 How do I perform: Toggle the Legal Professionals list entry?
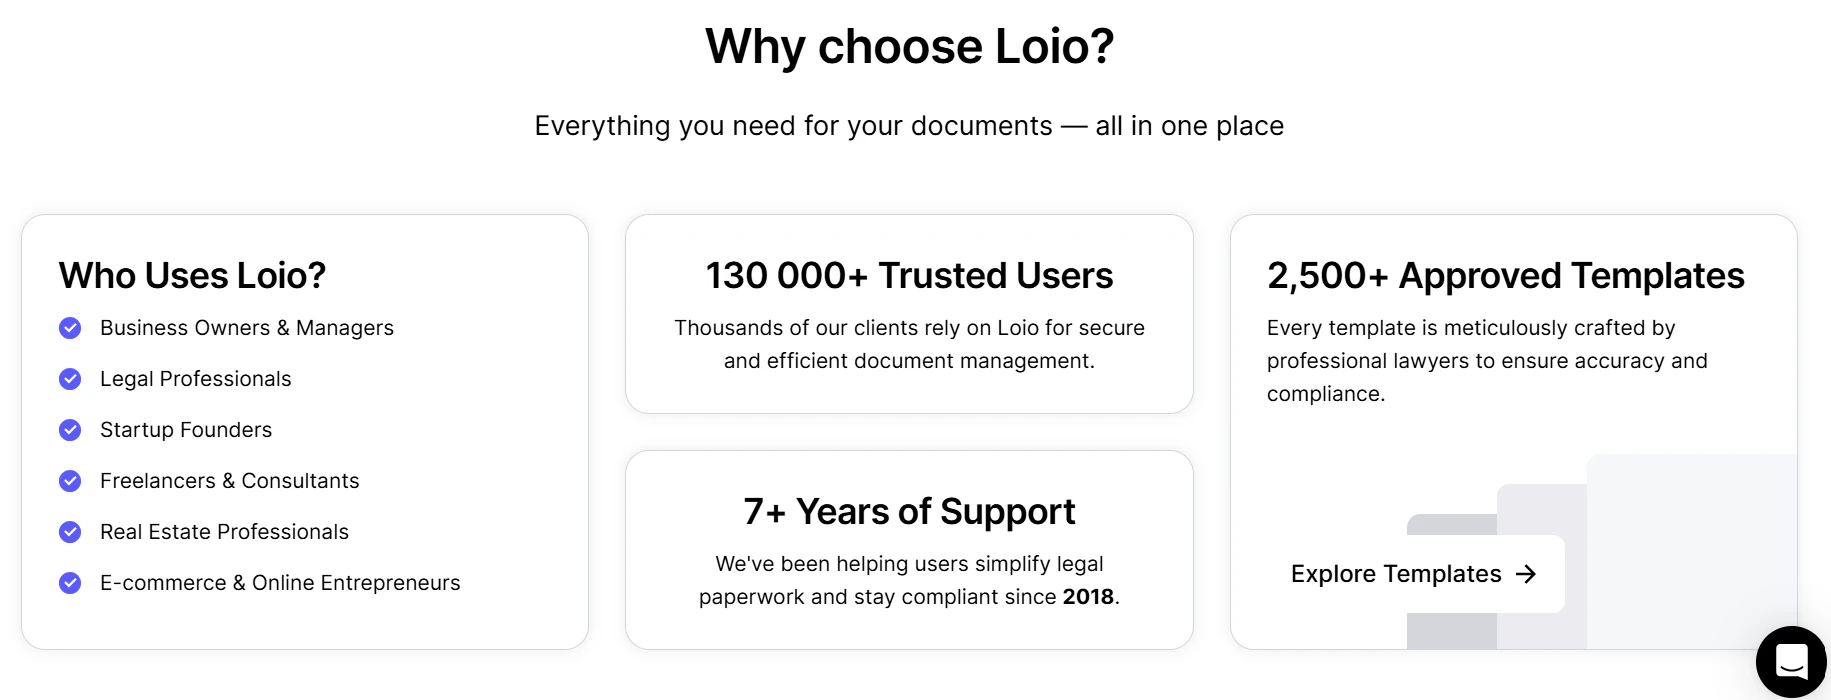[196, 379]
